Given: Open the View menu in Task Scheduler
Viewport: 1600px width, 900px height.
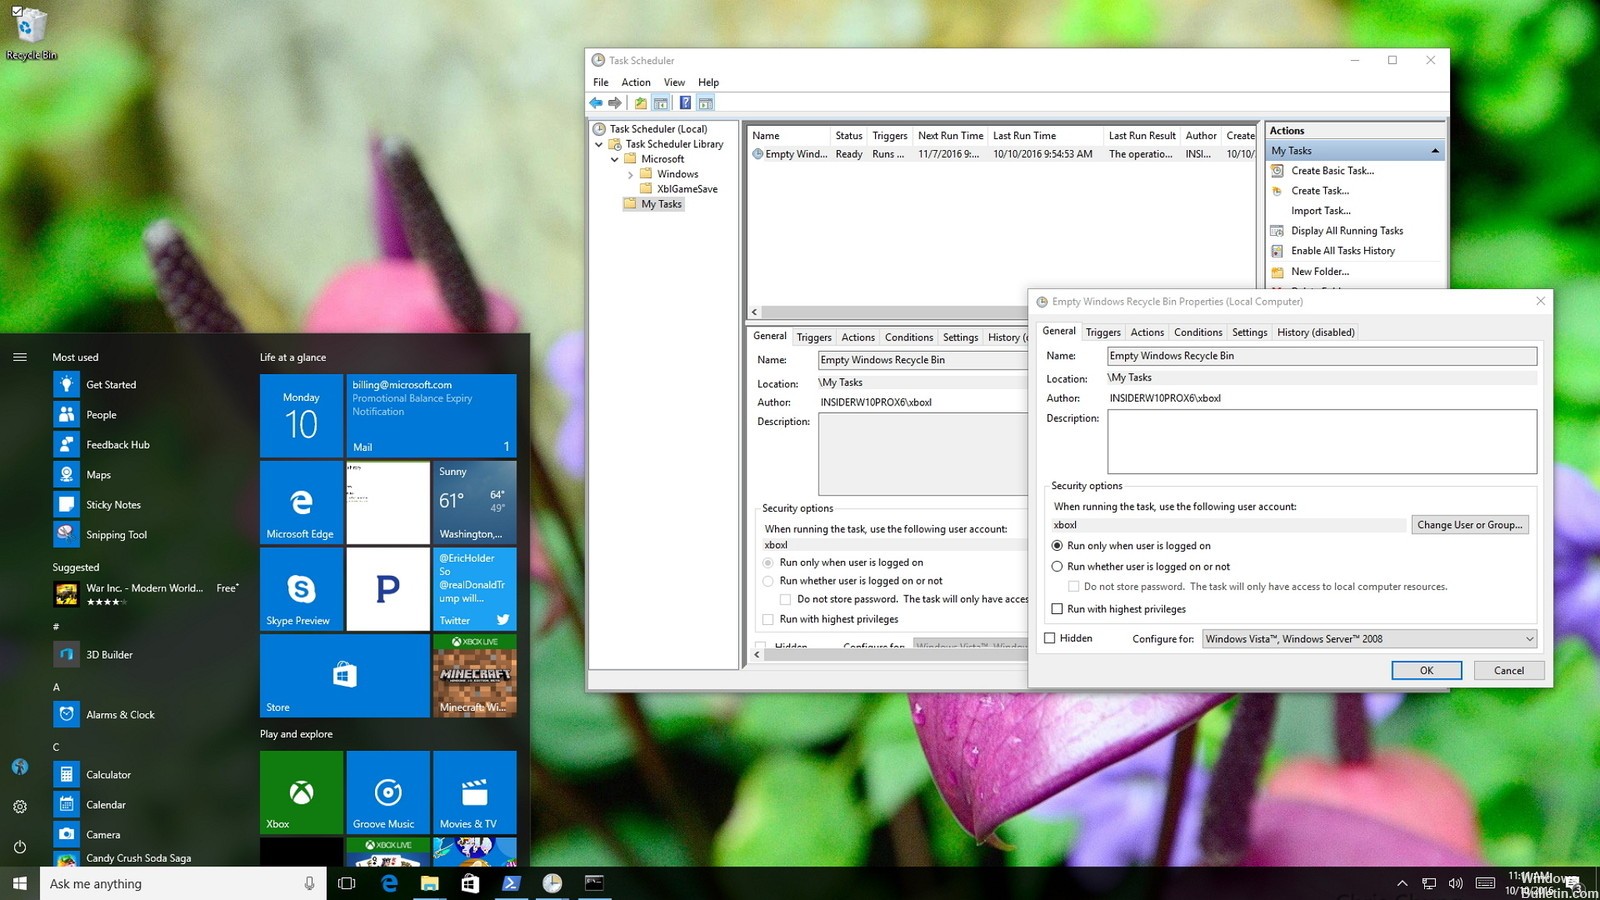Looking at the screenshot, I should [x=675, y=82].
